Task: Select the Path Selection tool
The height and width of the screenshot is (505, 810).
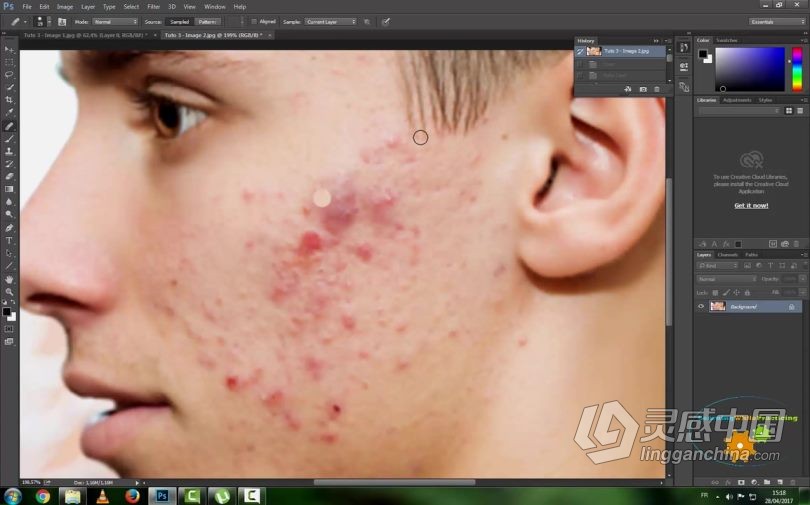Action: click(9, 253)
